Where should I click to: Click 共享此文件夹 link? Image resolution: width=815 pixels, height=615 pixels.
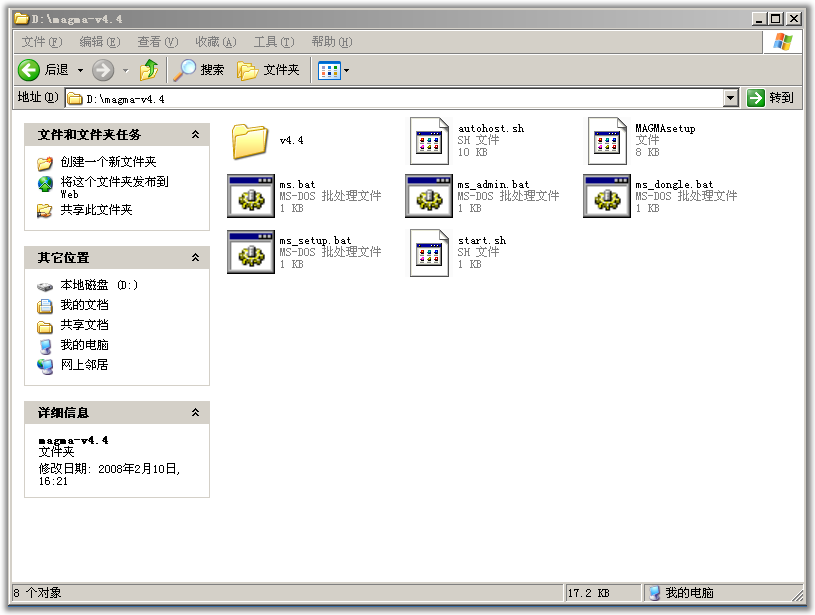96,210
